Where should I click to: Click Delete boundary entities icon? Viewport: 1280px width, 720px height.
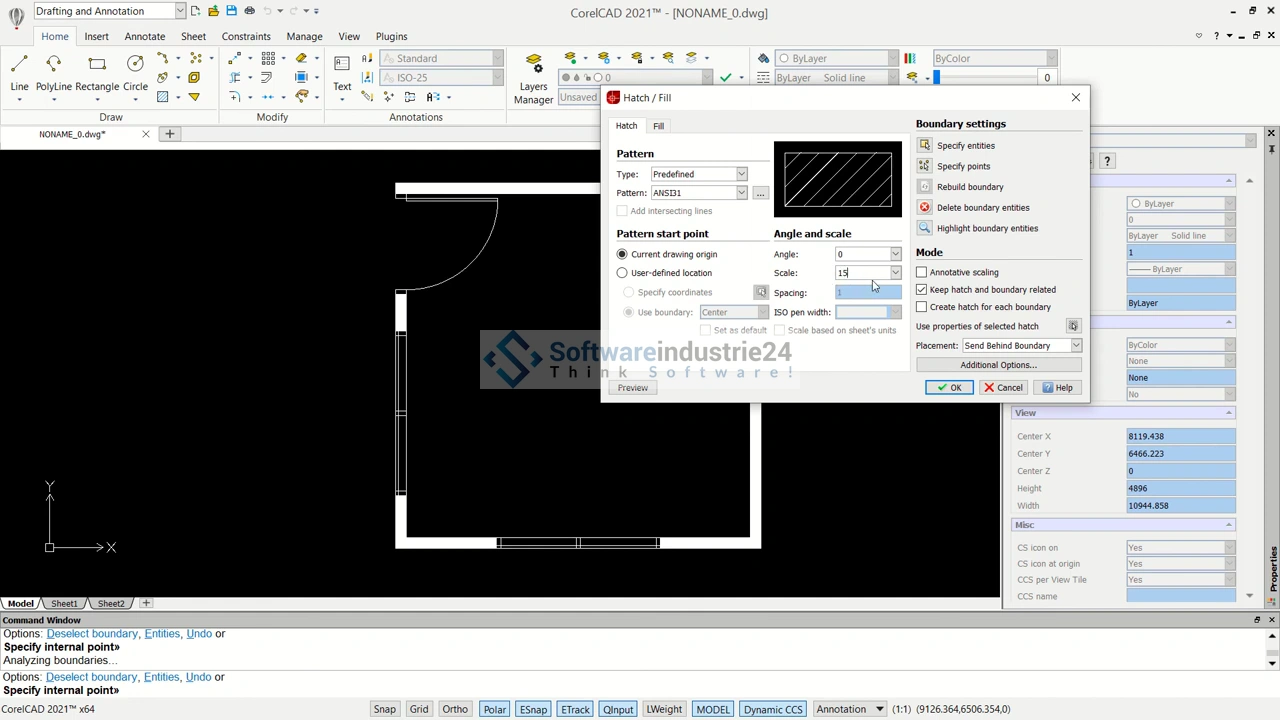point(925,207)
